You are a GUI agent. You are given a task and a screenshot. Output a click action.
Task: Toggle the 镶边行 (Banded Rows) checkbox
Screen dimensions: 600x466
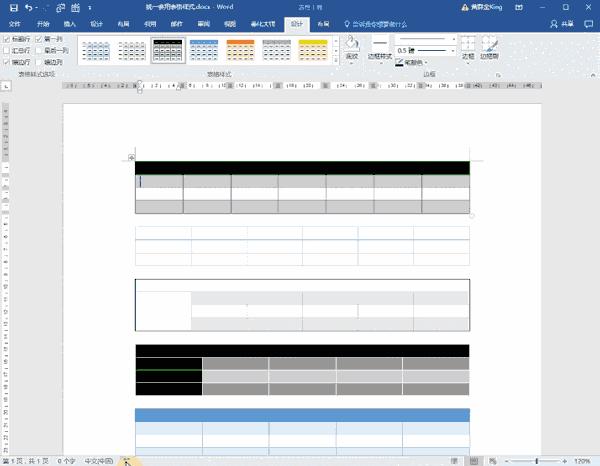(6, 62)
